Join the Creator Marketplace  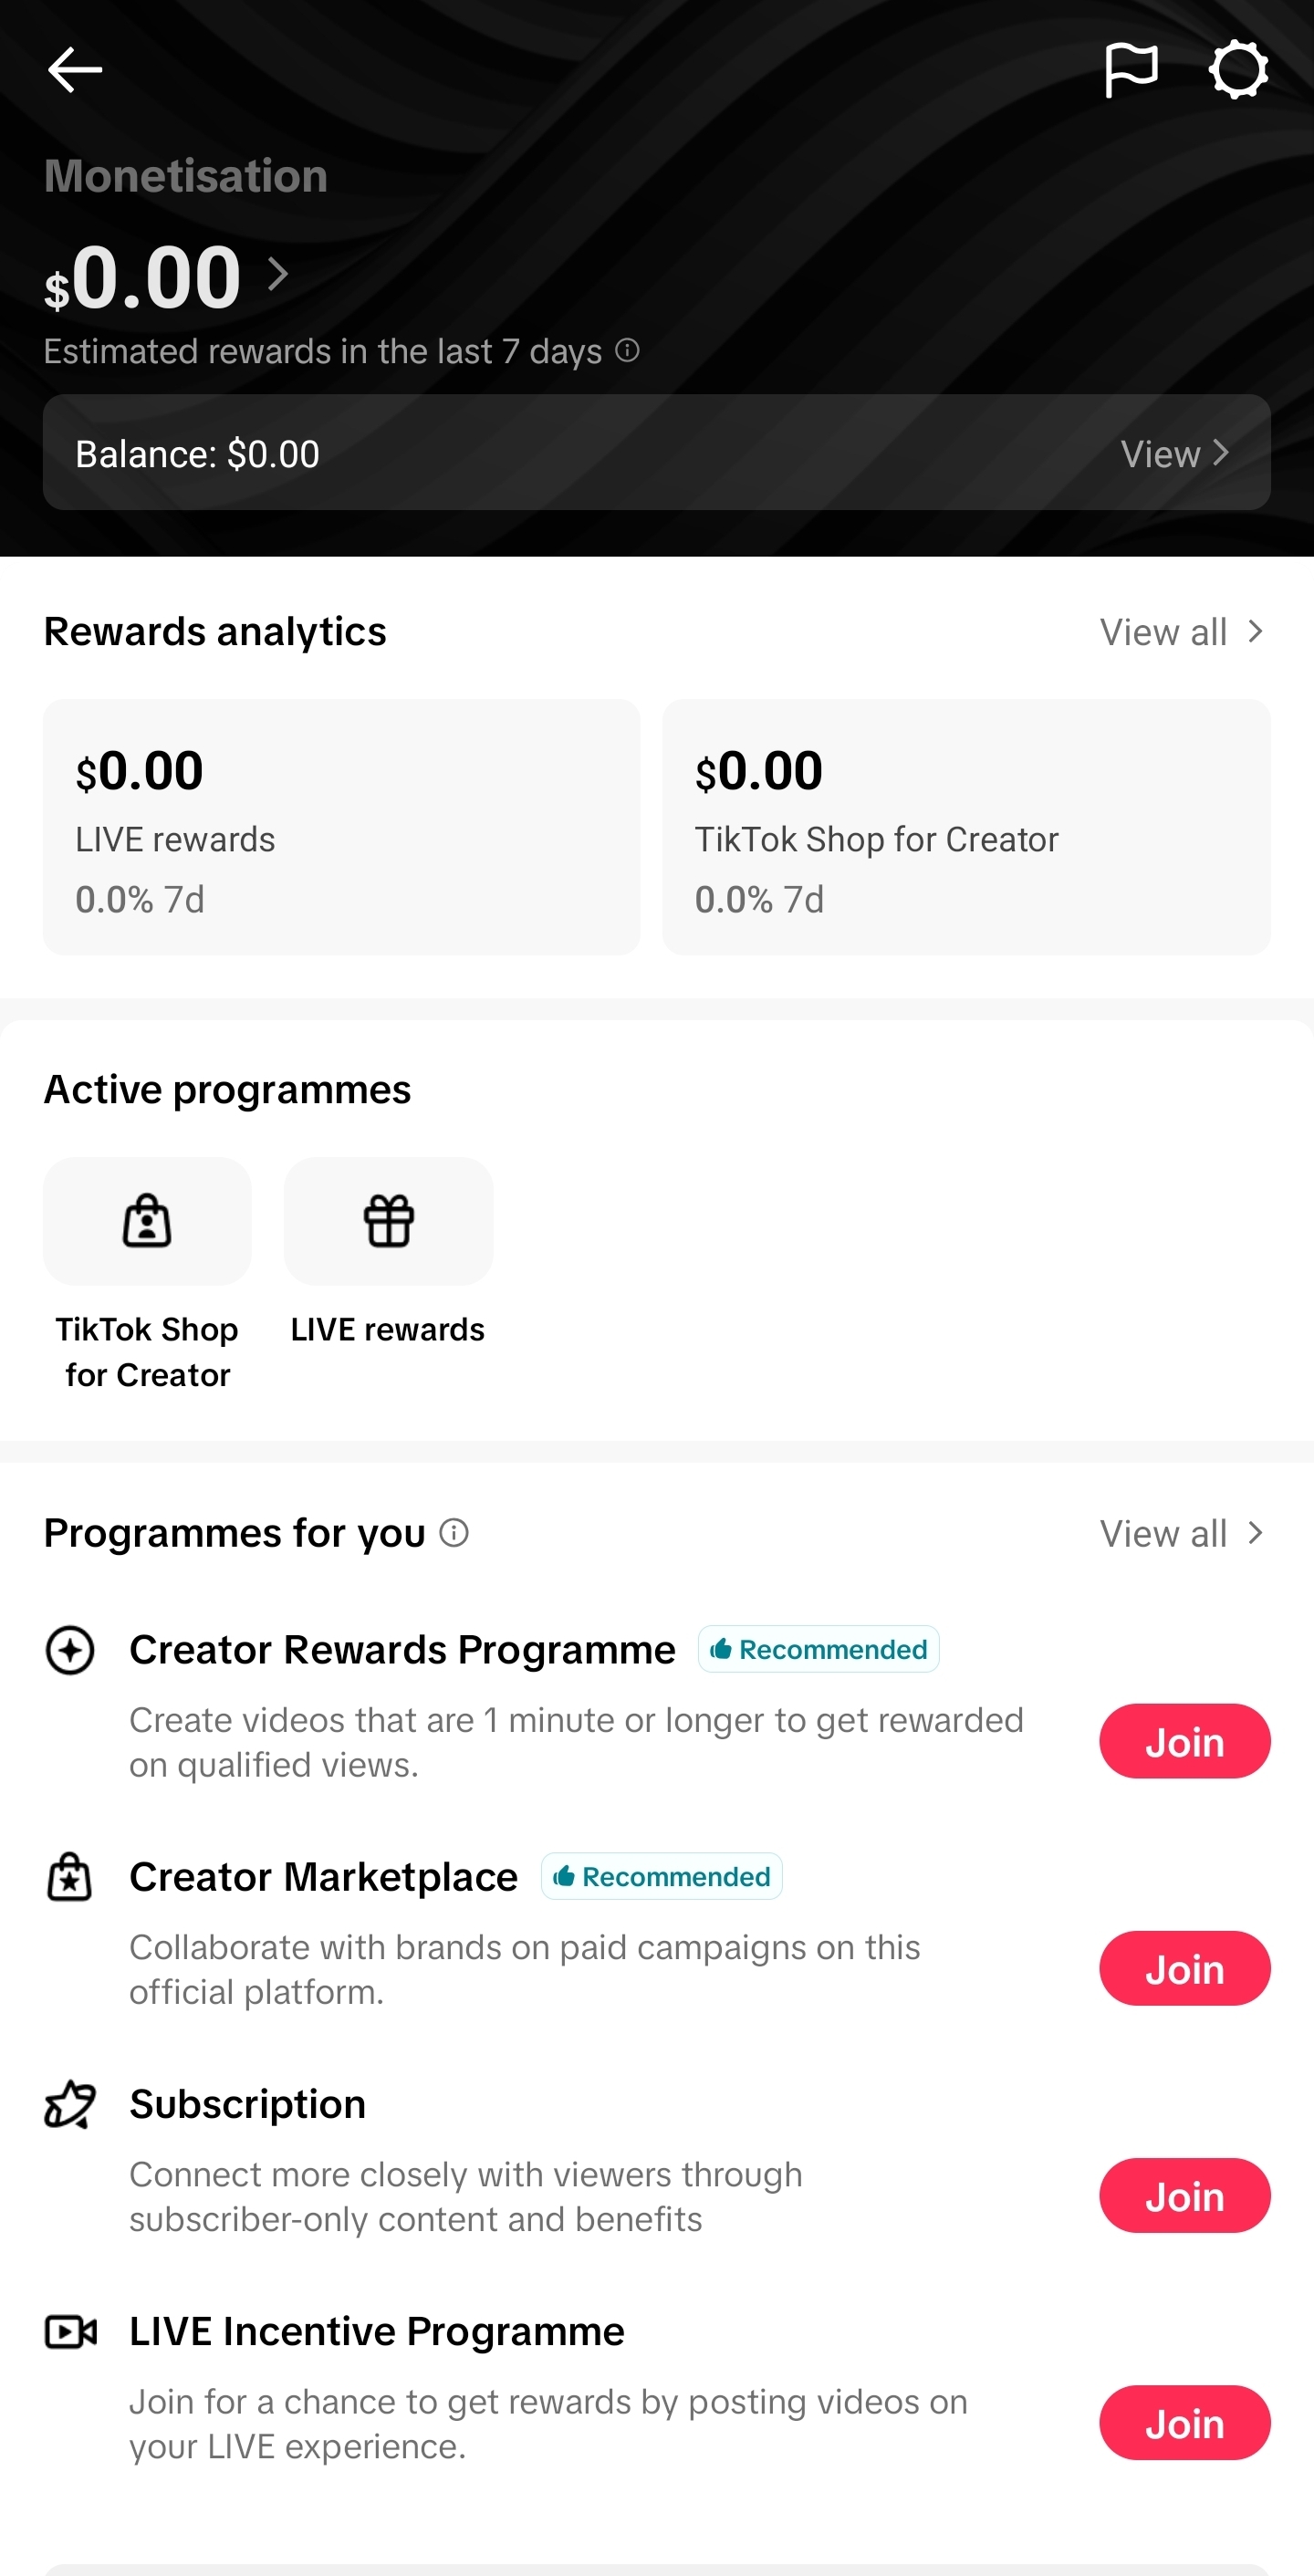tap(1184, 1968)
